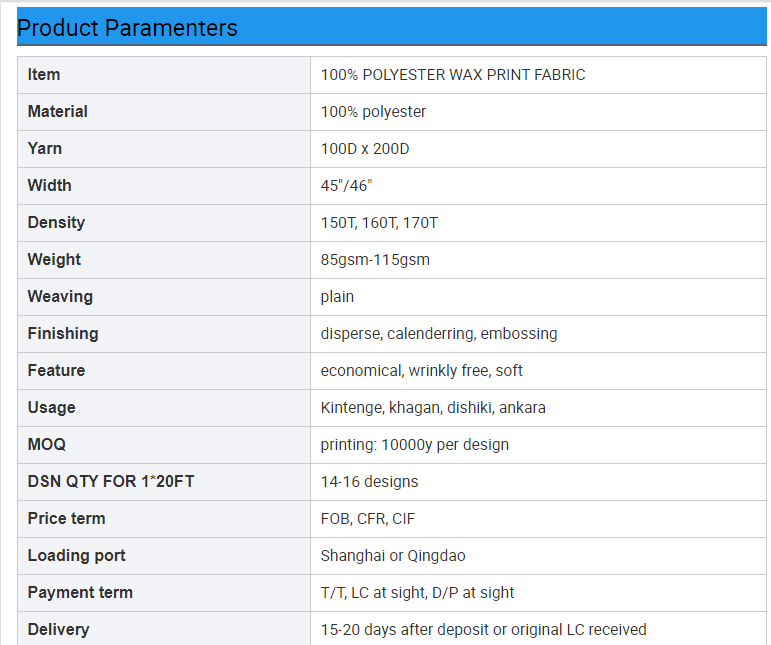This screenshot has width=771, height=645.
Task: Click the Kintenge, khagan, dishiki, ankara text
Action: (x=433, y=408)
